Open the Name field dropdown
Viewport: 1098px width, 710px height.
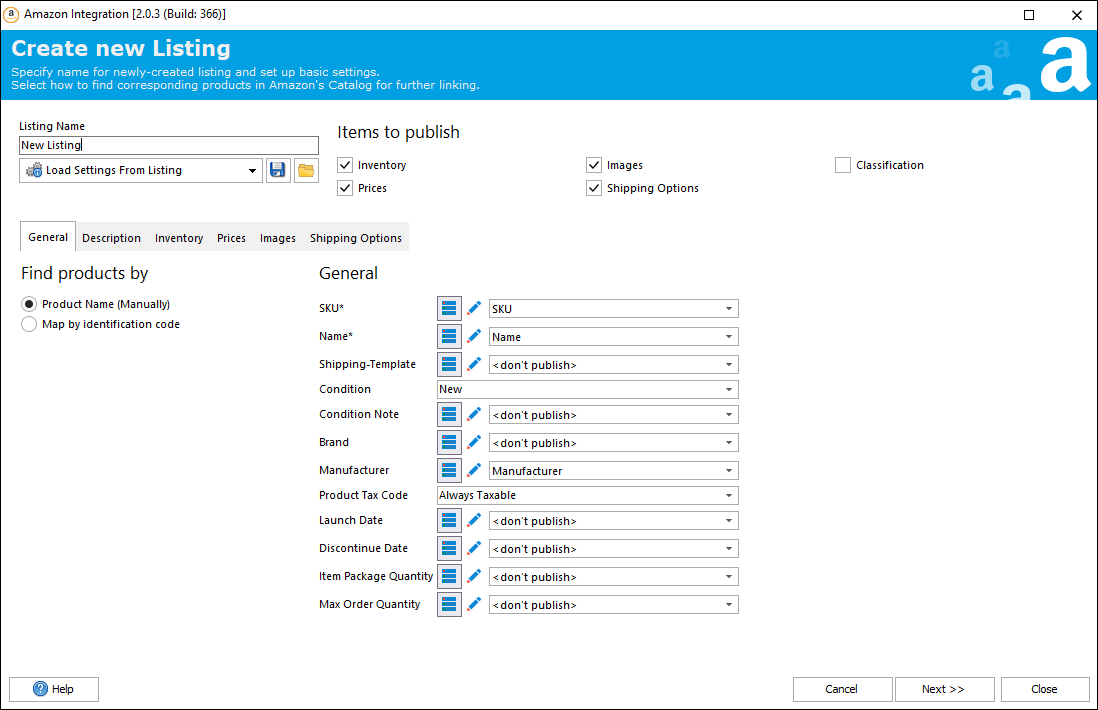pyautogui.click(x=613, y=337)
